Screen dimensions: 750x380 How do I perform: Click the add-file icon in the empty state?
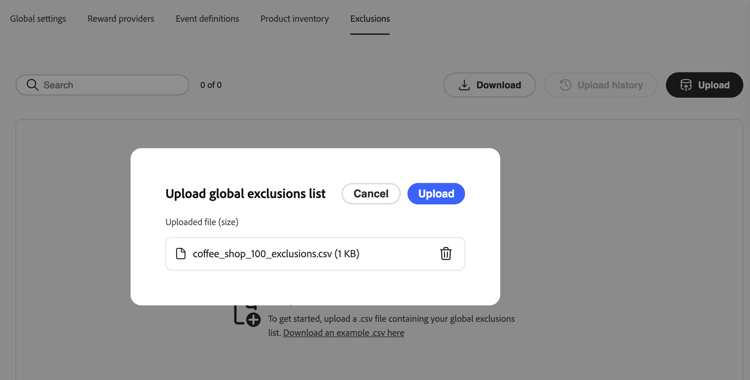[247, 315]
